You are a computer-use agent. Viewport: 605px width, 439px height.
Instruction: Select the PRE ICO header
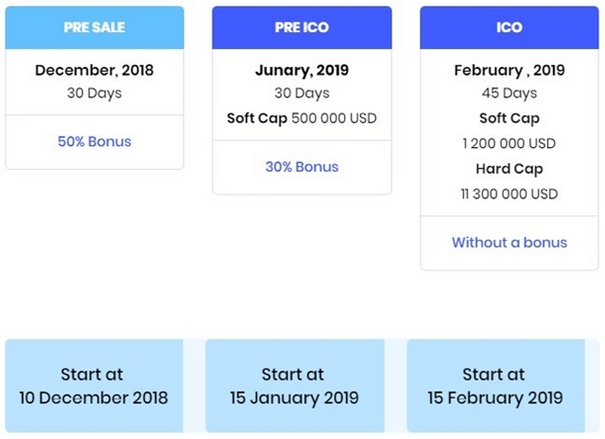301,28
